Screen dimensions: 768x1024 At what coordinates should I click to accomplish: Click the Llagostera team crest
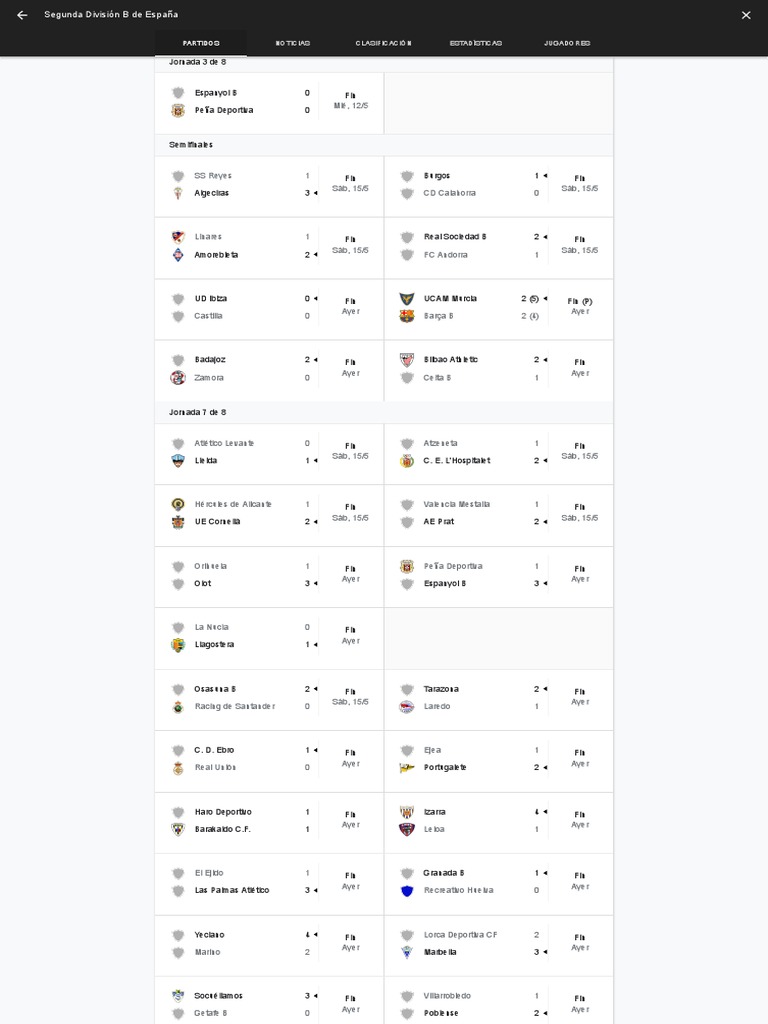pos(178,645)
